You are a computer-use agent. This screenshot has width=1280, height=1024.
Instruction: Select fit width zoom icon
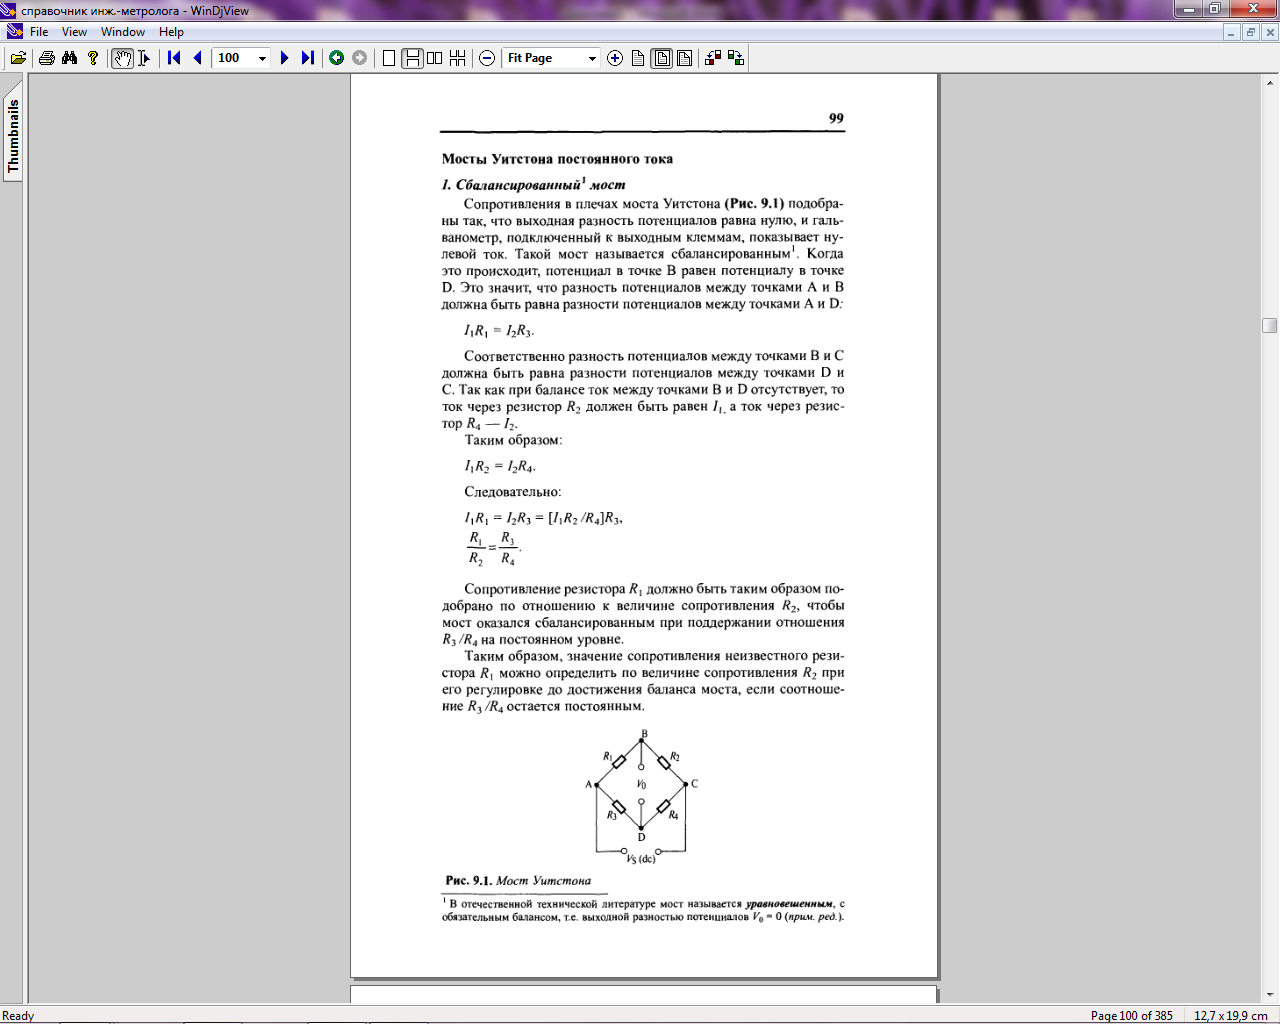click(685, 58)
